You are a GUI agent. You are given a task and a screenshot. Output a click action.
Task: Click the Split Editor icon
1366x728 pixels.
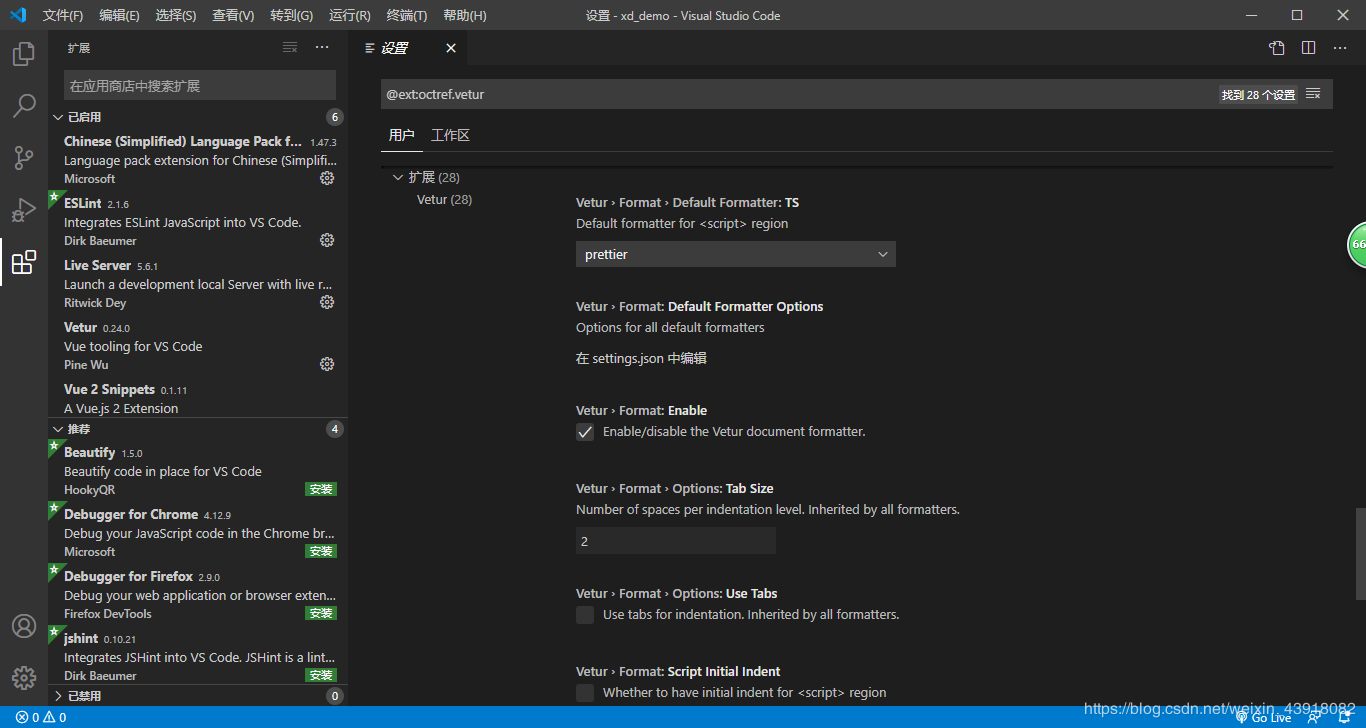(1308, 48)
